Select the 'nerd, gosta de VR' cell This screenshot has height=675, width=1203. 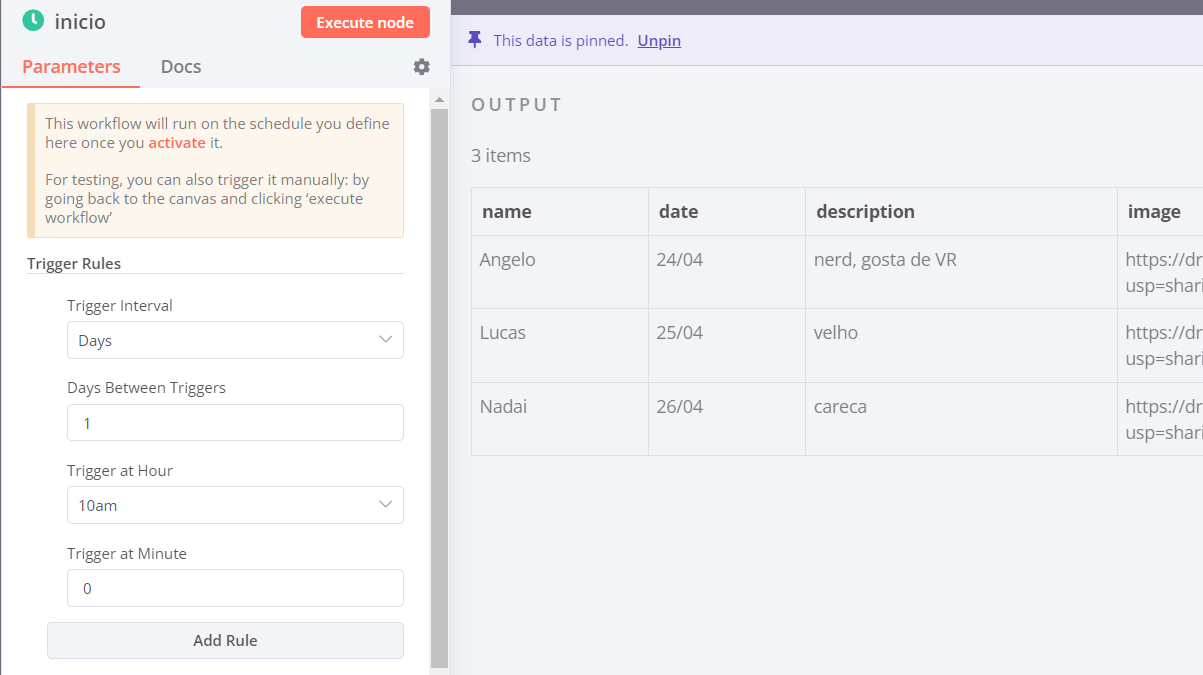pyautogui.click(x=885, y=260)
